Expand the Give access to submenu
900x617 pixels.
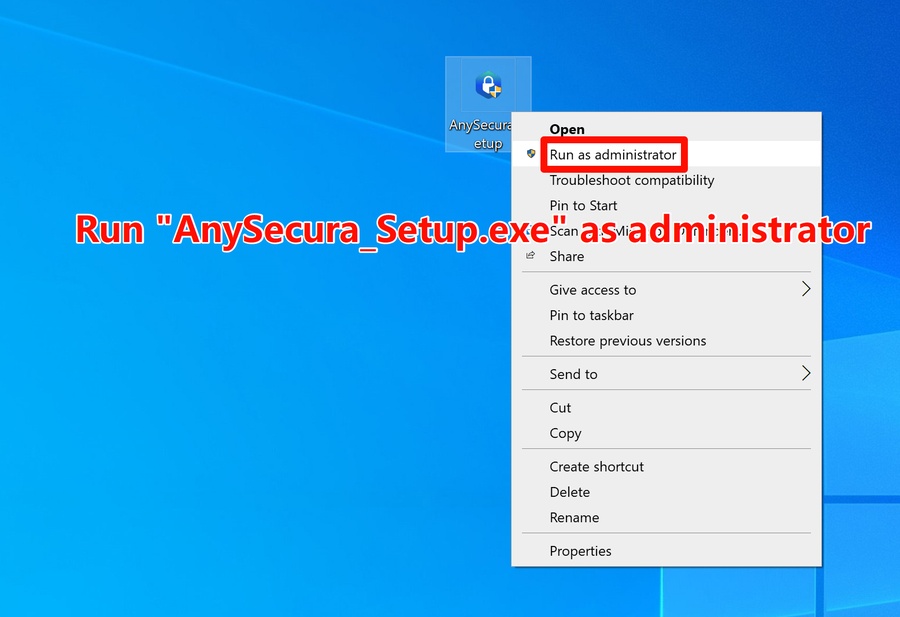592,289
